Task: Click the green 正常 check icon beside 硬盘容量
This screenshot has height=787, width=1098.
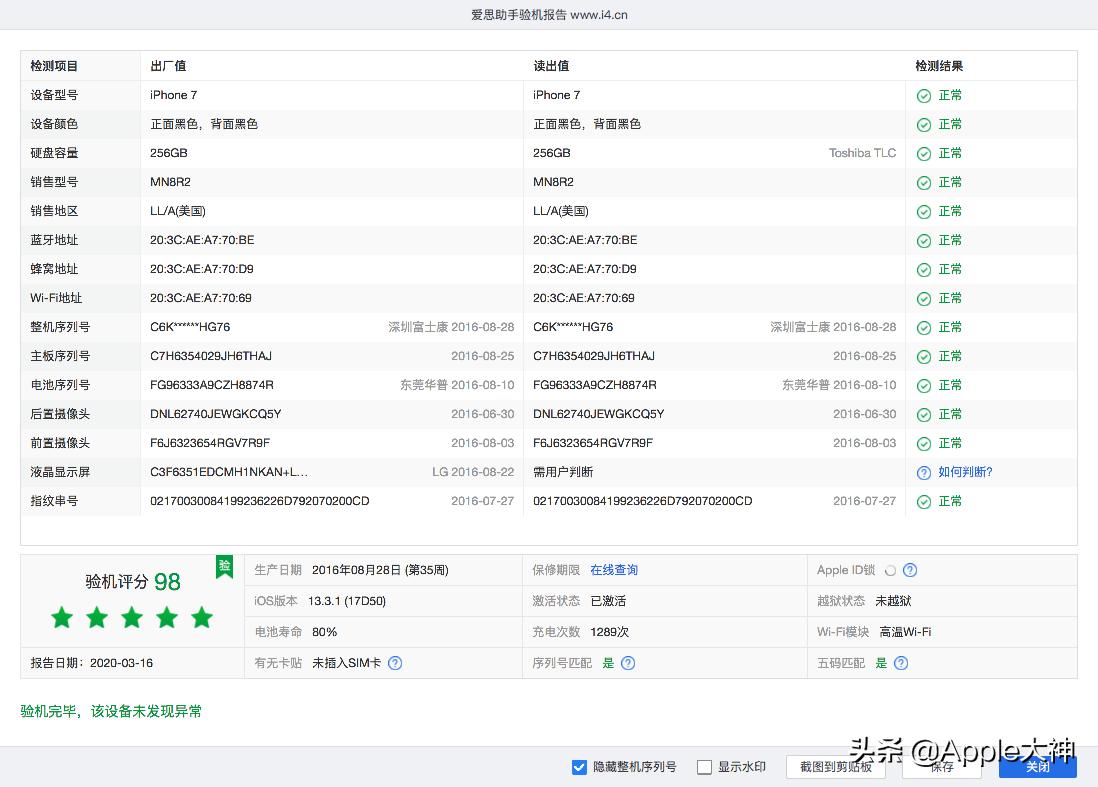Action: click(x=923, y=153)
